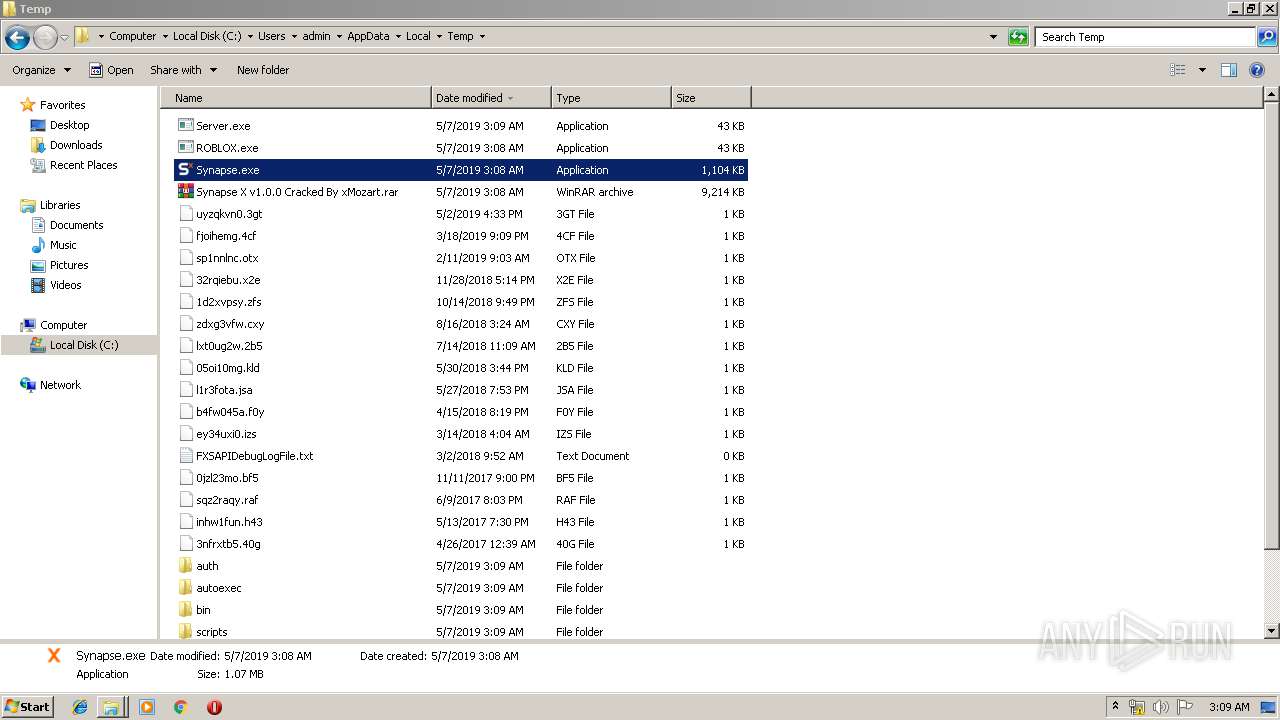This screenshot has width=1280, height=720.
Task: Open Downloads in the Favorites list
Action: pyautogui.click(x=76, y=145)
